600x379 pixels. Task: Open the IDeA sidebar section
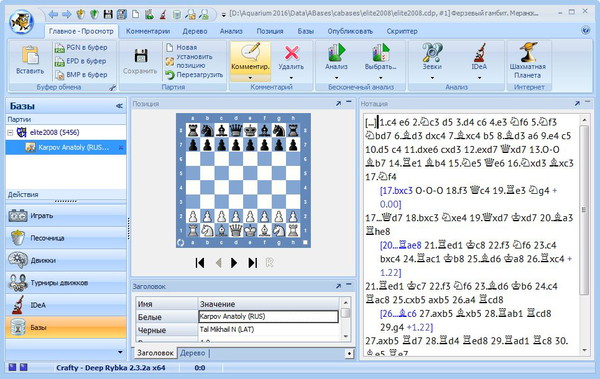pyautogui.click(x=66, y=305)
